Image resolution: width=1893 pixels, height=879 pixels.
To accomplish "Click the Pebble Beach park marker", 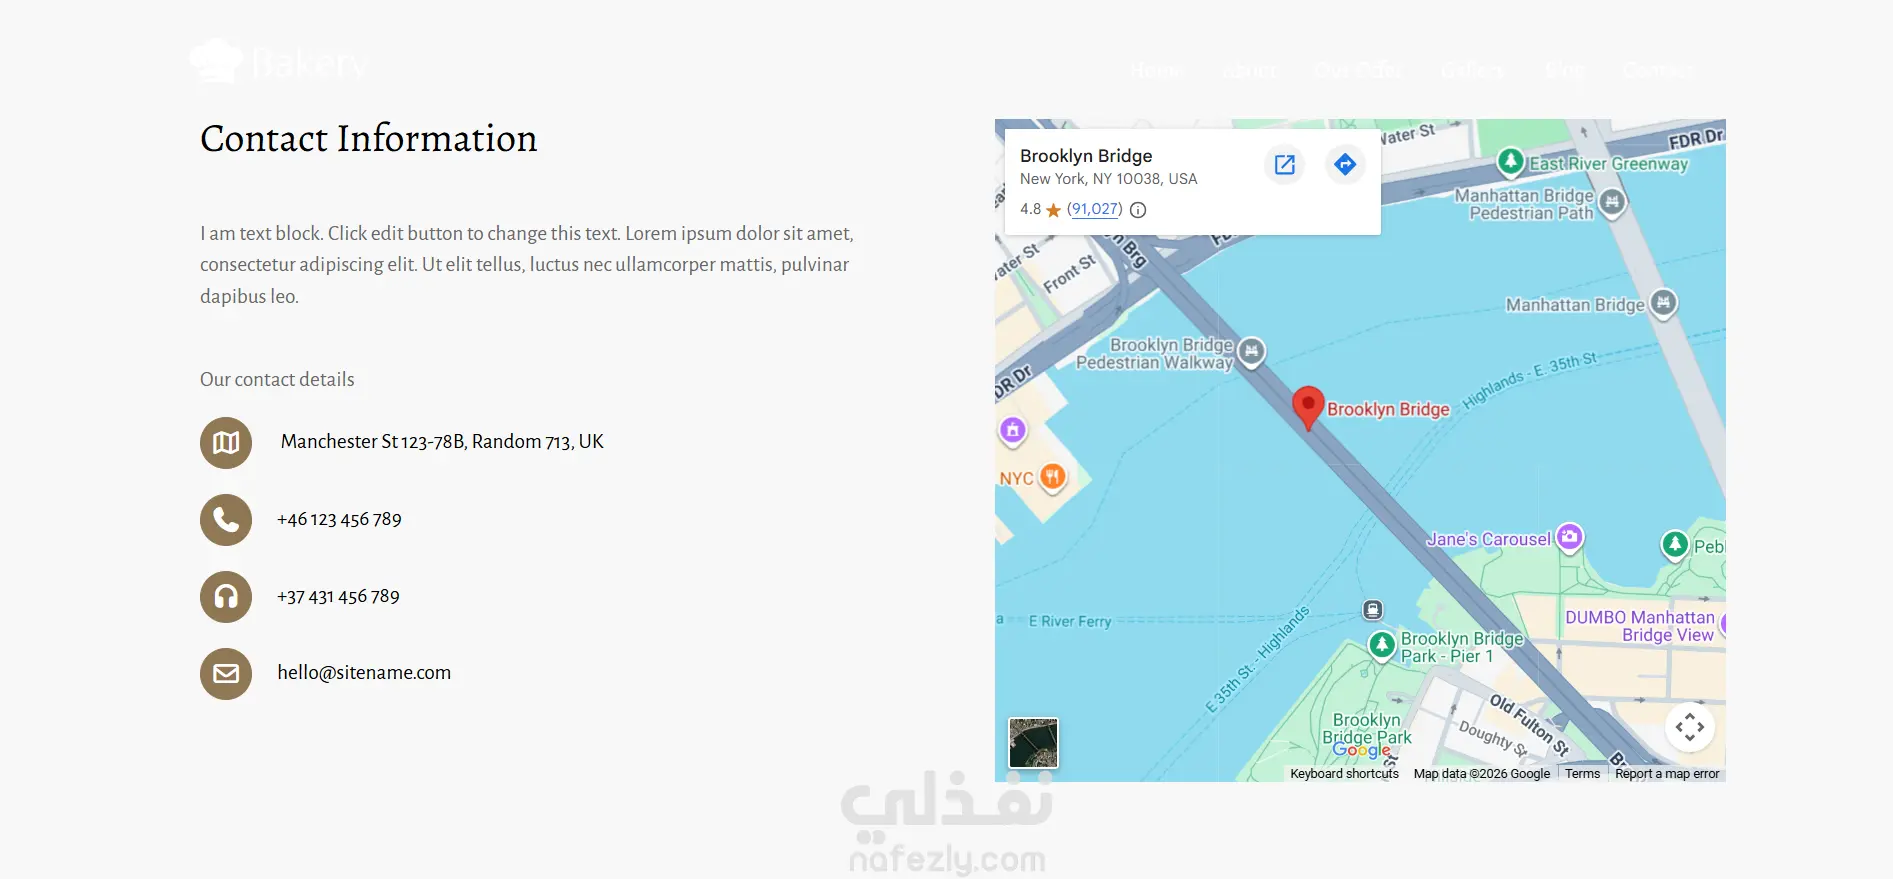I will pos(1675,545).
